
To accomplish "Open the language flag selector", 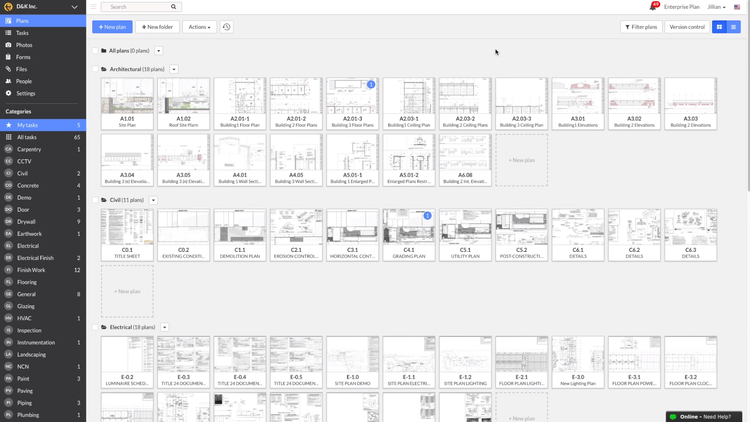I will (737, 7).
